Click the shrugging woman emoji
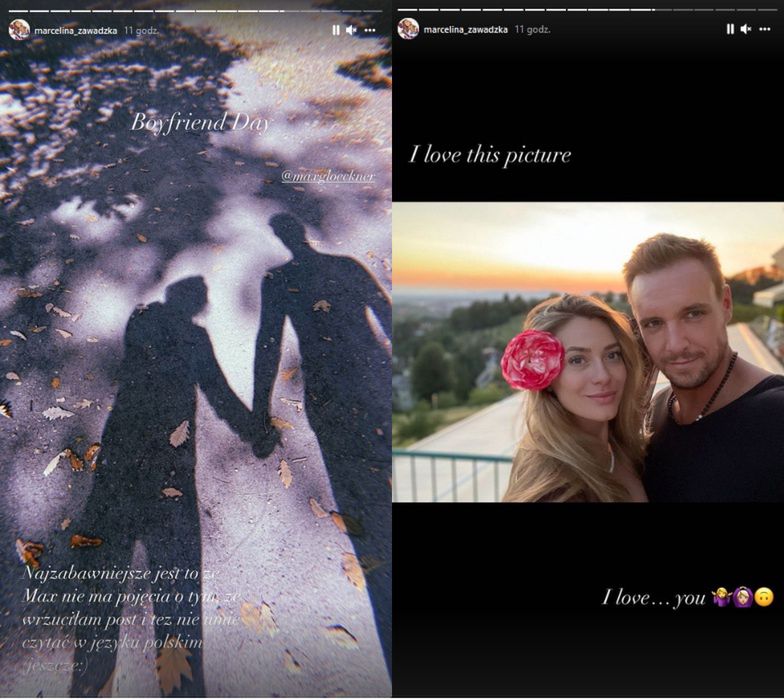 click(x=721, y=597)
